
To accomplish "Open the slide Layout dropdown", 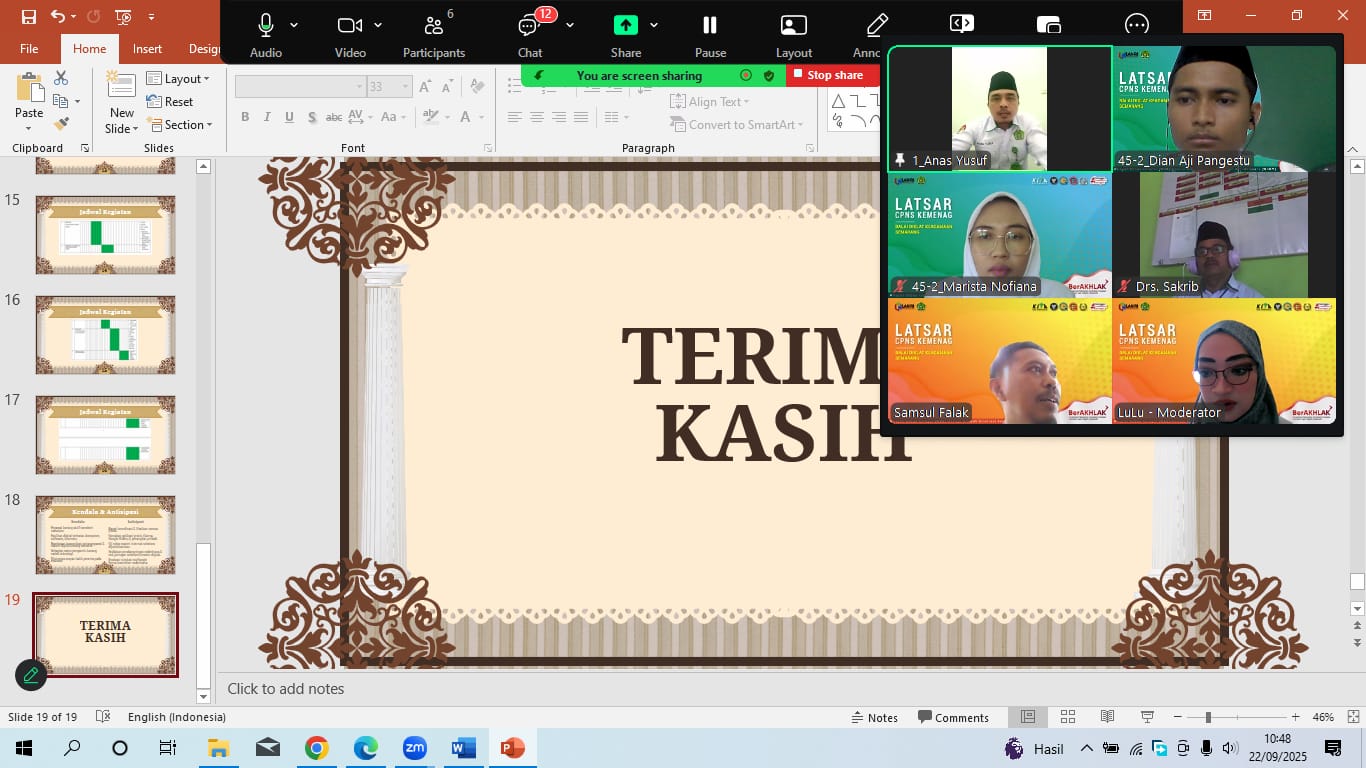I will (179, 79).
